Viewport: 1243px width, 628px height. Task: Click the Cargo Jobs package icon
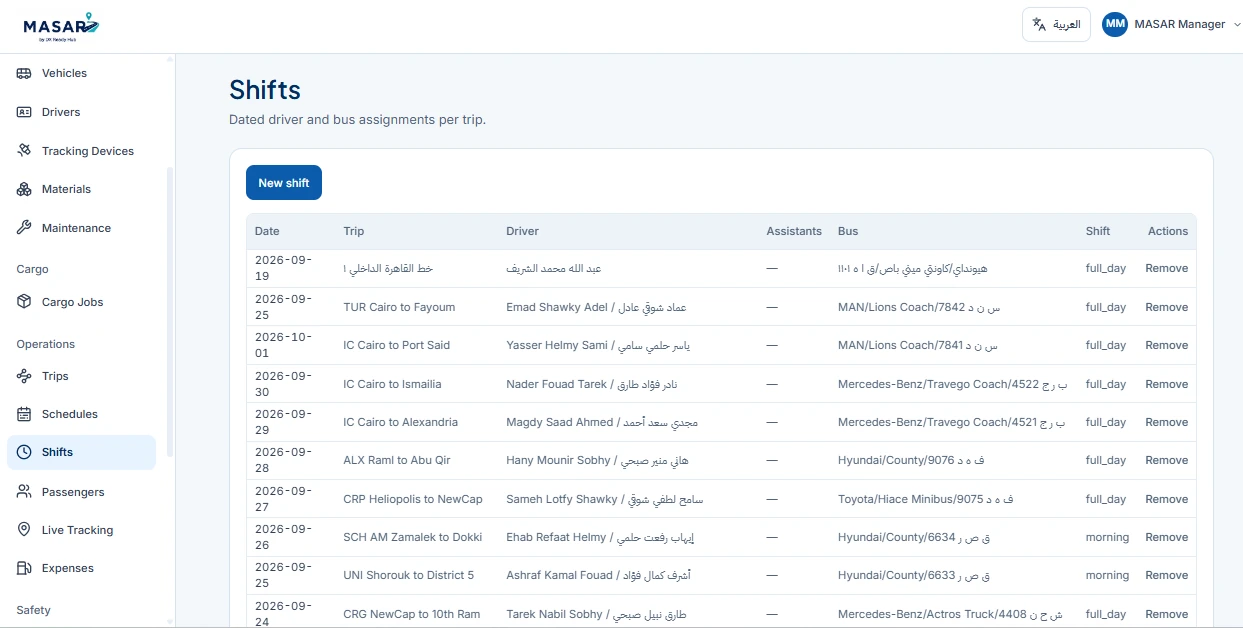[24, 302]
